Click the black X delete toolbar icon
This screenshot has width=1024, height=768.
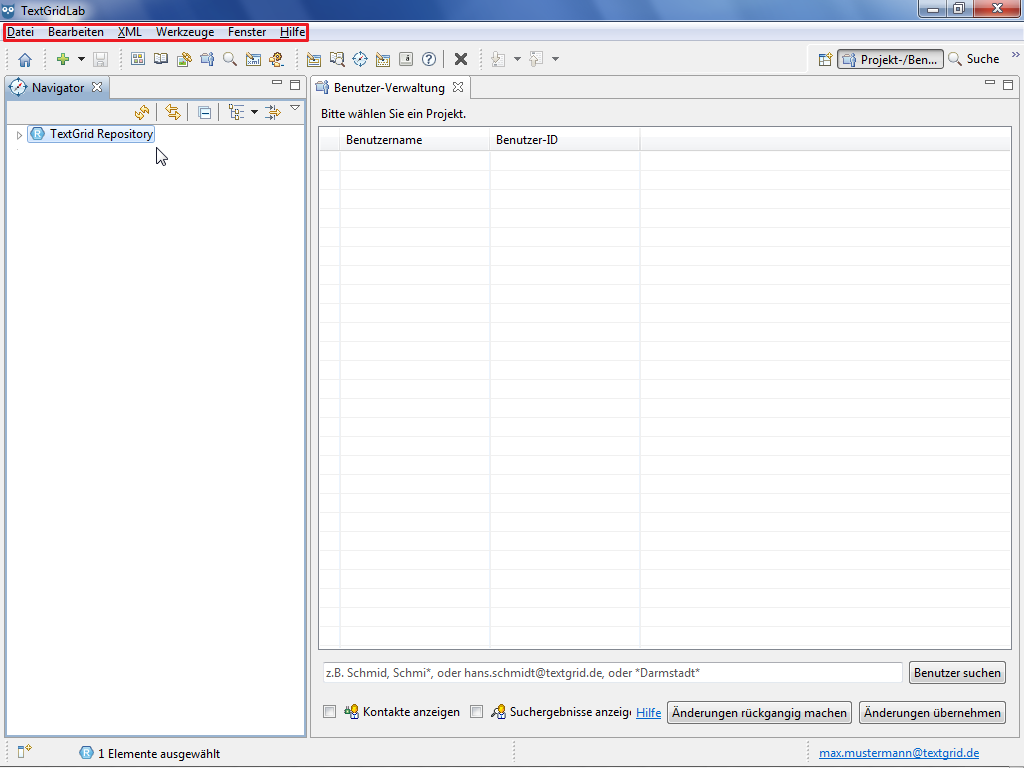tap(461, 59)
